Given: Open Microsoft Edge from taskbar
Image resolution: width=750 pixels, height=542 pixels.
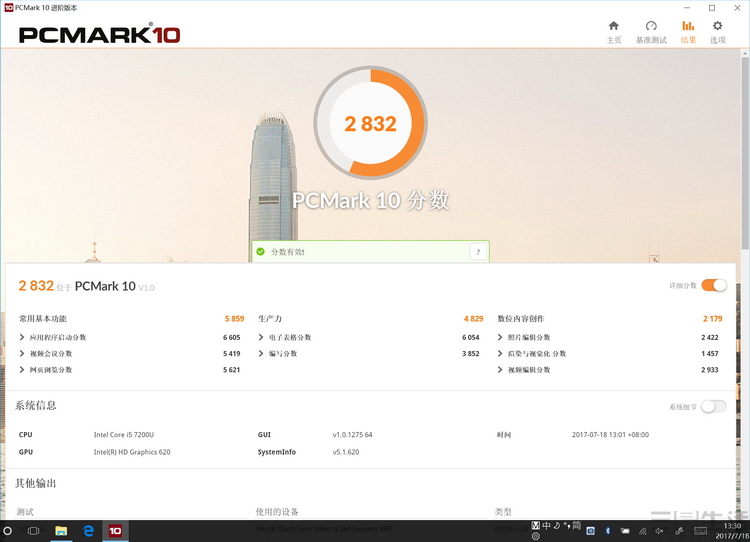Looking at the screenshot, I should click(88, 531).
